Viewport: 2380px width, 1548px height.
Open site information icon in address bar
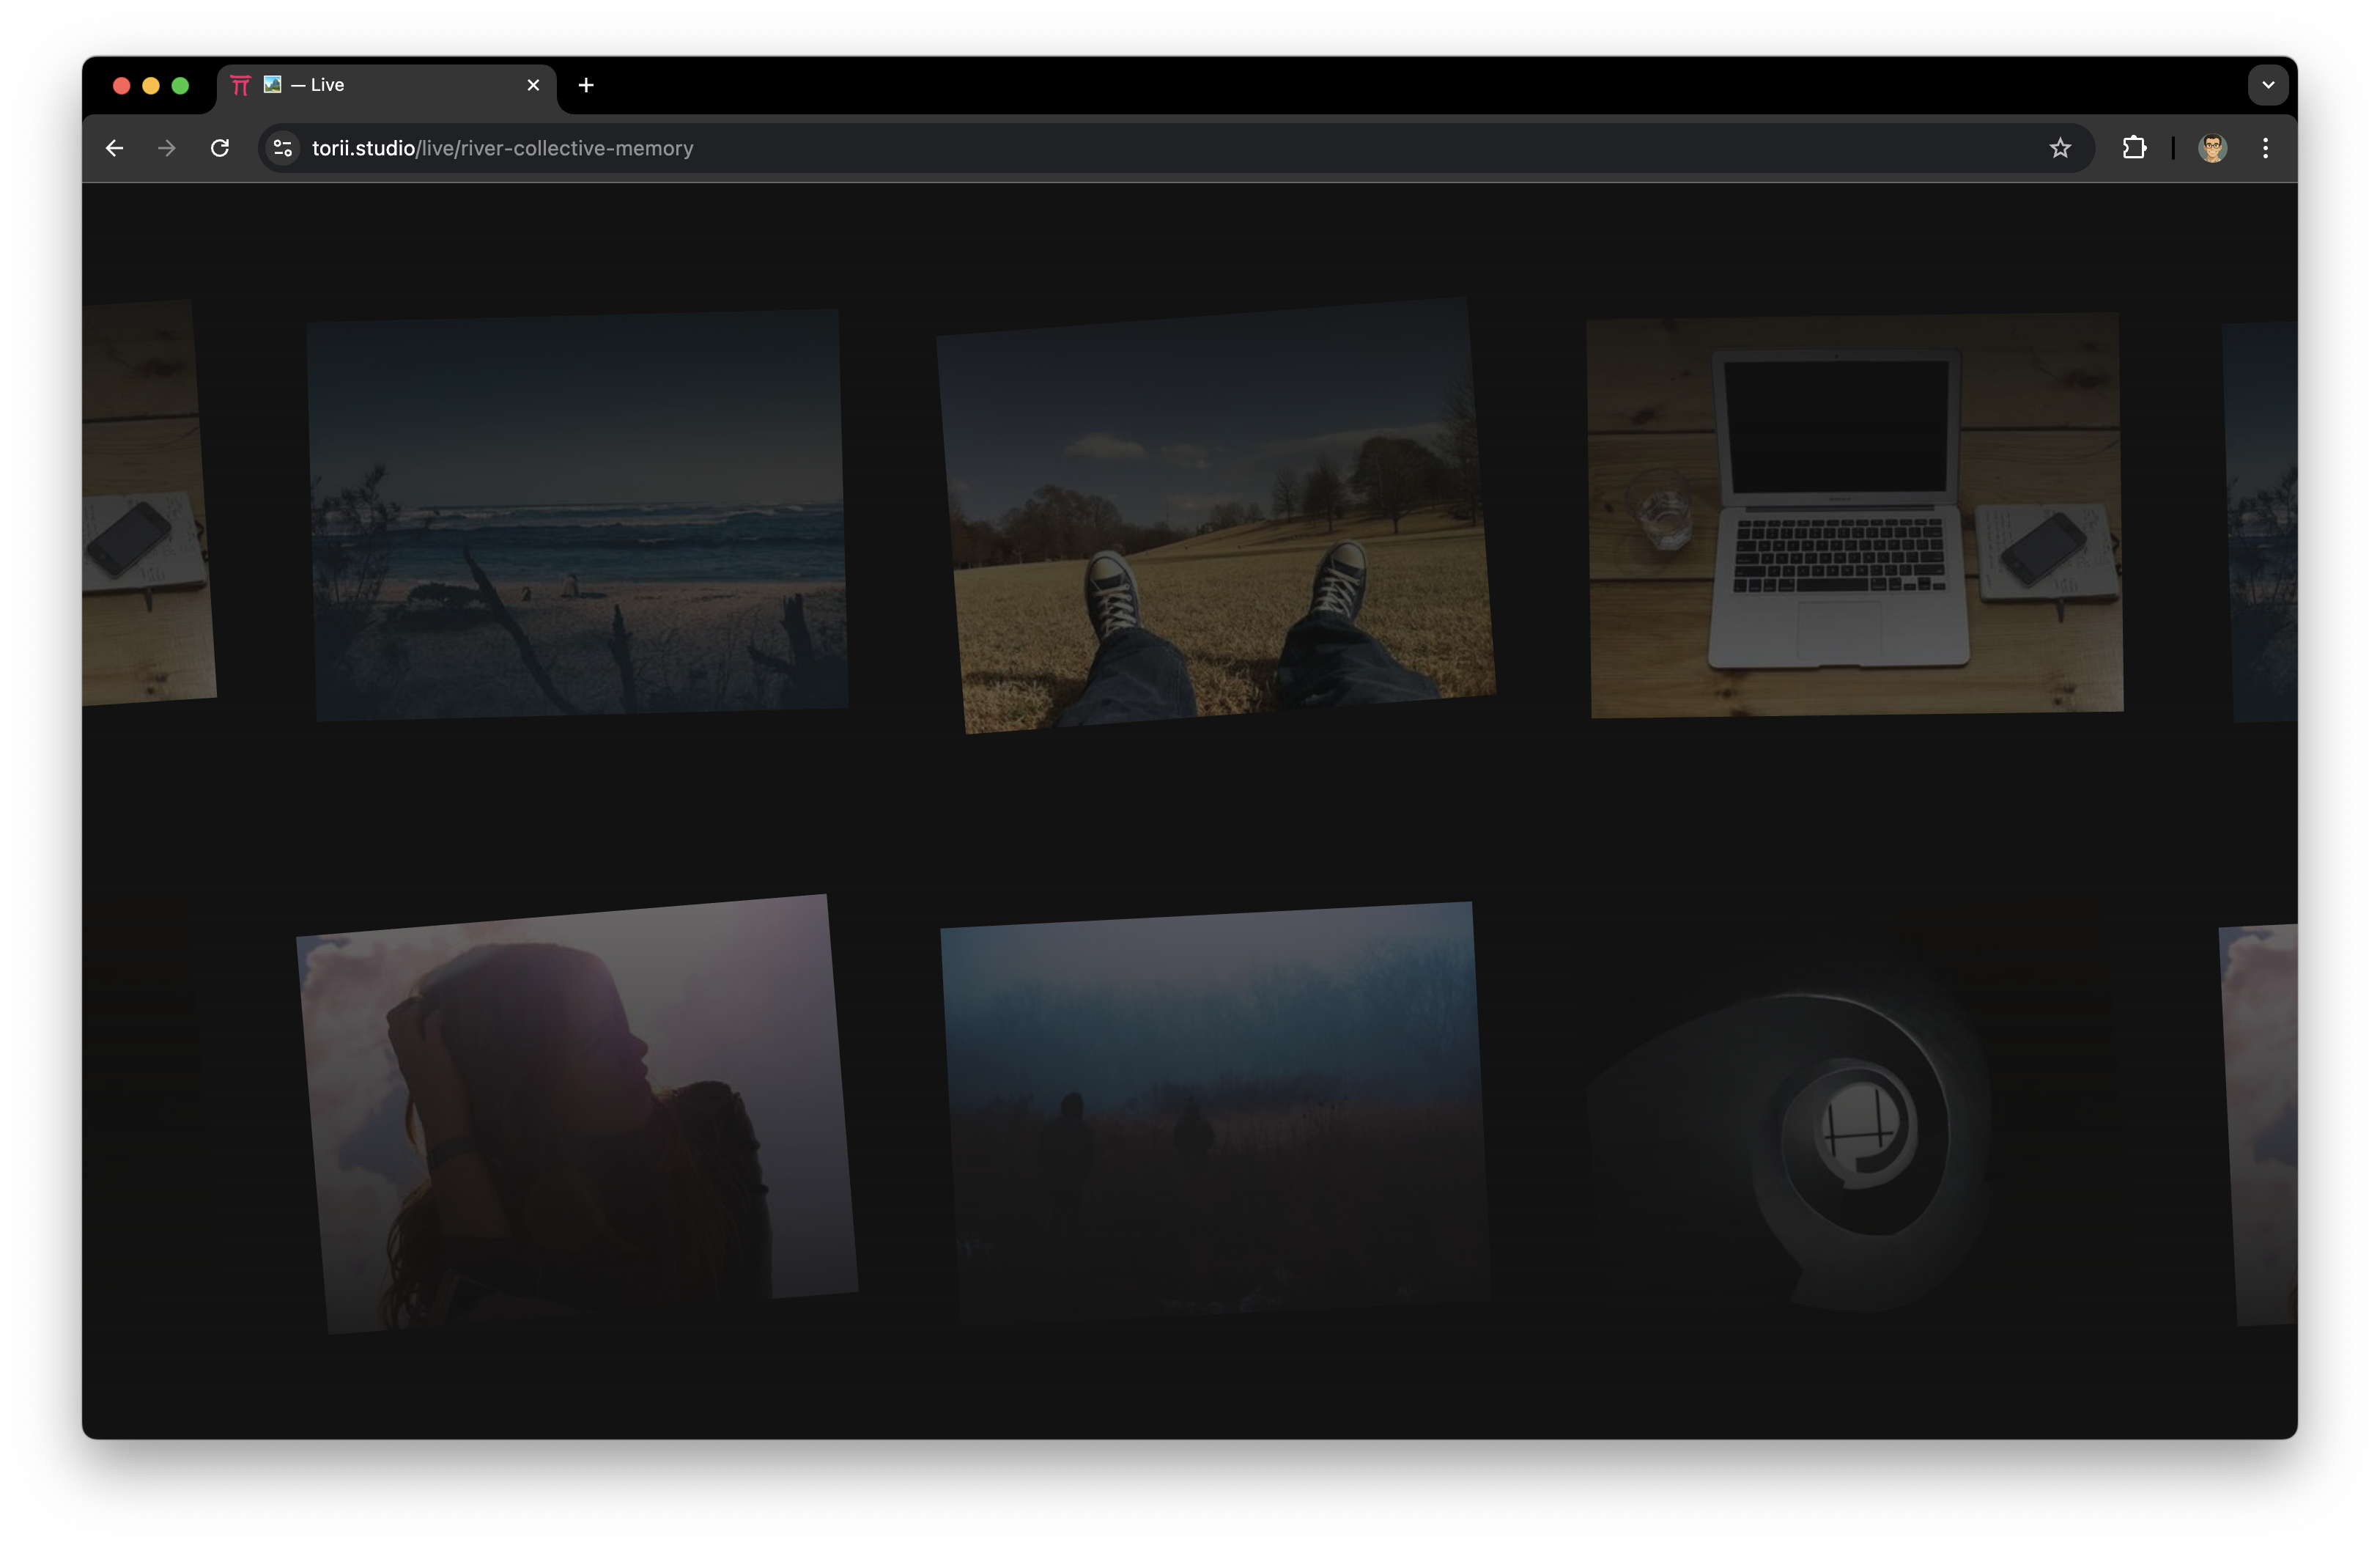coord(283,148)
